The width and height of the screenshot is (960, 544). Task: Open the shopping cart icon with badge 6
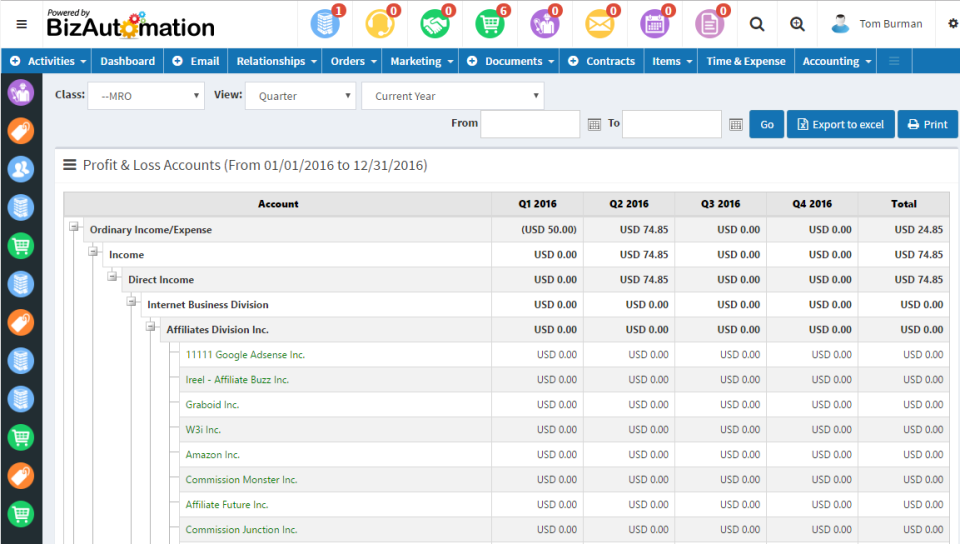[489, 23]
